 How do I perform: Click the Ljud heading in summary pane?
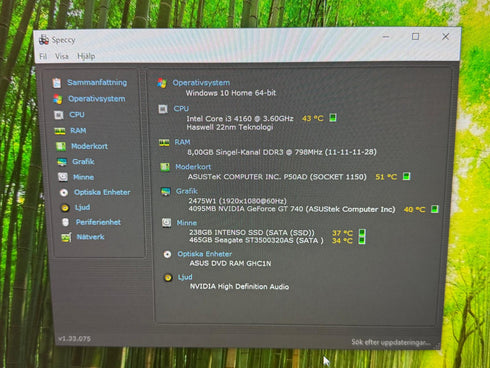[185, 277]
